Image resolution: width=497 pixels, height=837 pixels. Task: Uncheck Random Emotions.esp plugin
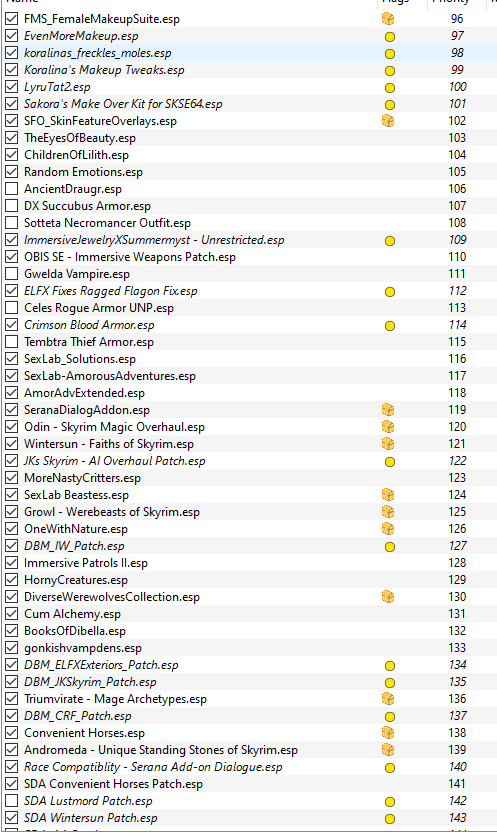[x=11, y=172]
